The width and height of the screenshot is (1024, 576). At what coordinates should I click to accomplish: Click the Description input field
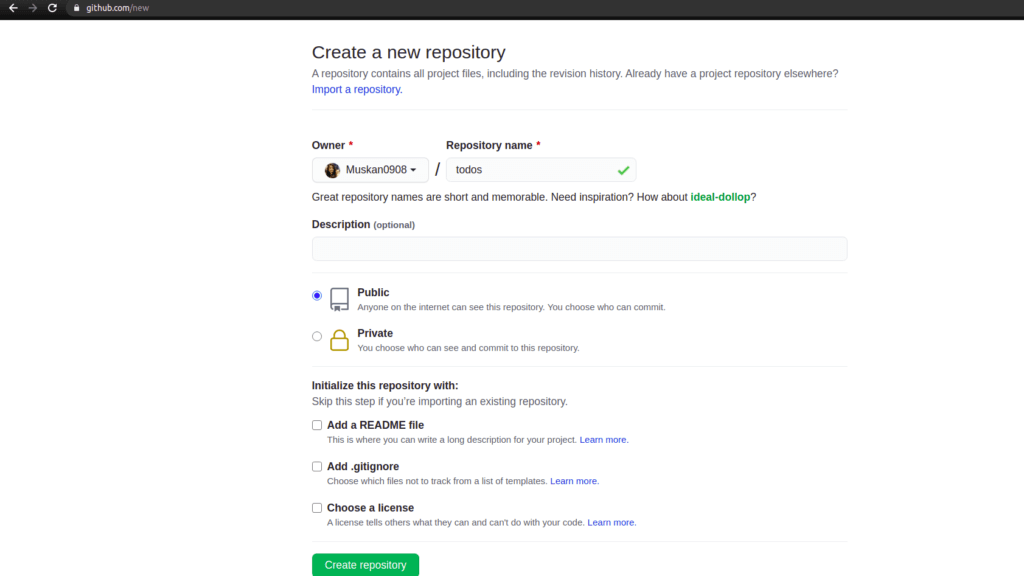579,248
